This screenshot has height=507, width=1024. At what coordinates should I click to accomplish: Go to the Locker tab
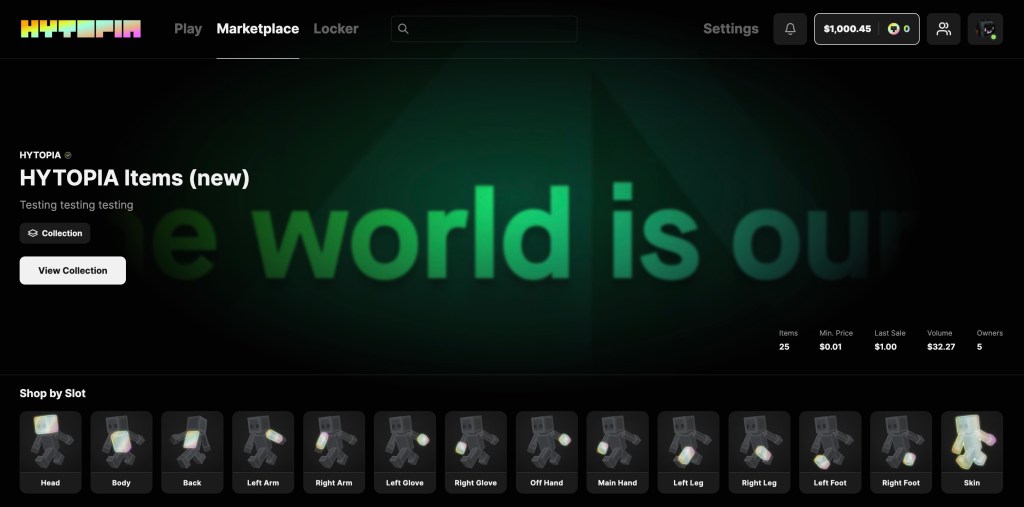(336, 29)
